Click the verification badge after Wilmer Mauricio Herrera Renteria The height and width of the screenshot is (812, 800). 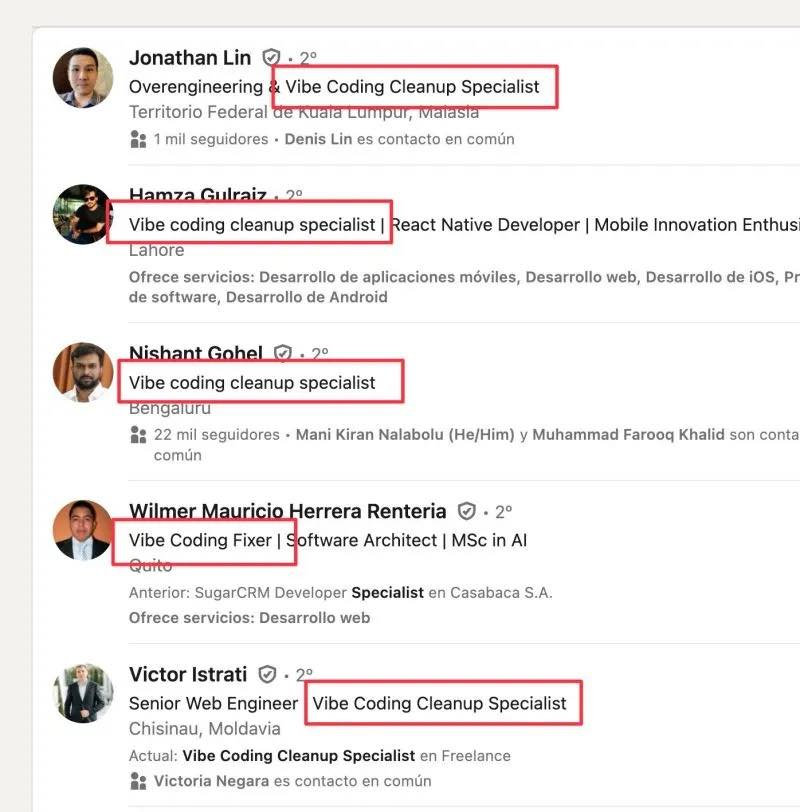[467, 511]
